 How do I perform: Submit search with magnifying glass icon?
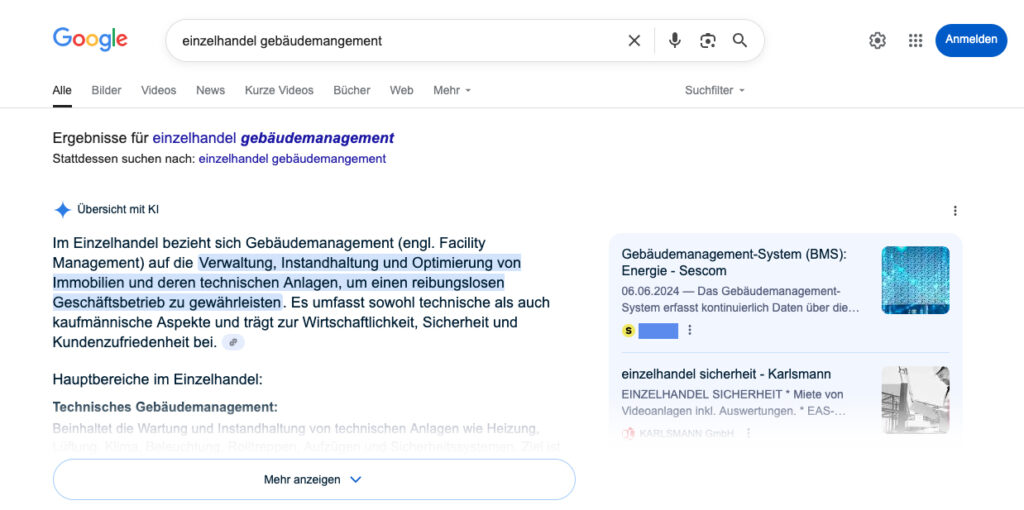pos(739,40)
